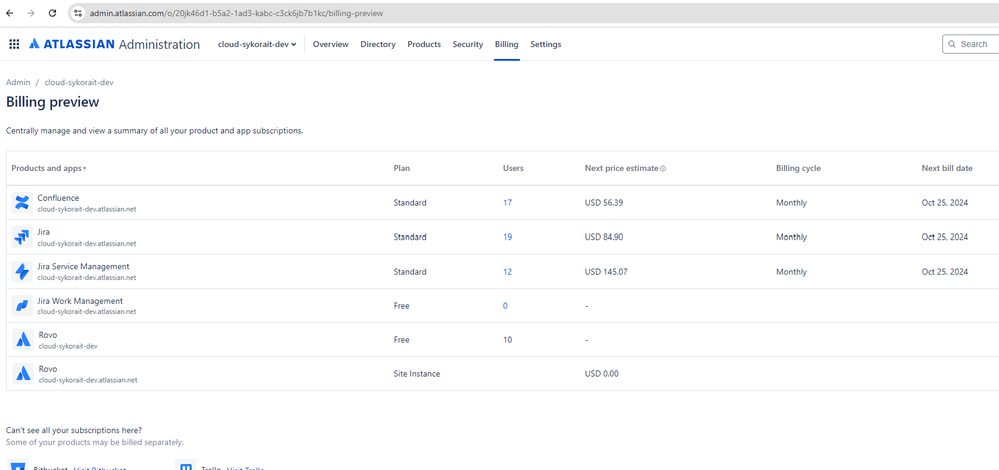
Task: Click the Jira product name
Action: click(43, 232)
